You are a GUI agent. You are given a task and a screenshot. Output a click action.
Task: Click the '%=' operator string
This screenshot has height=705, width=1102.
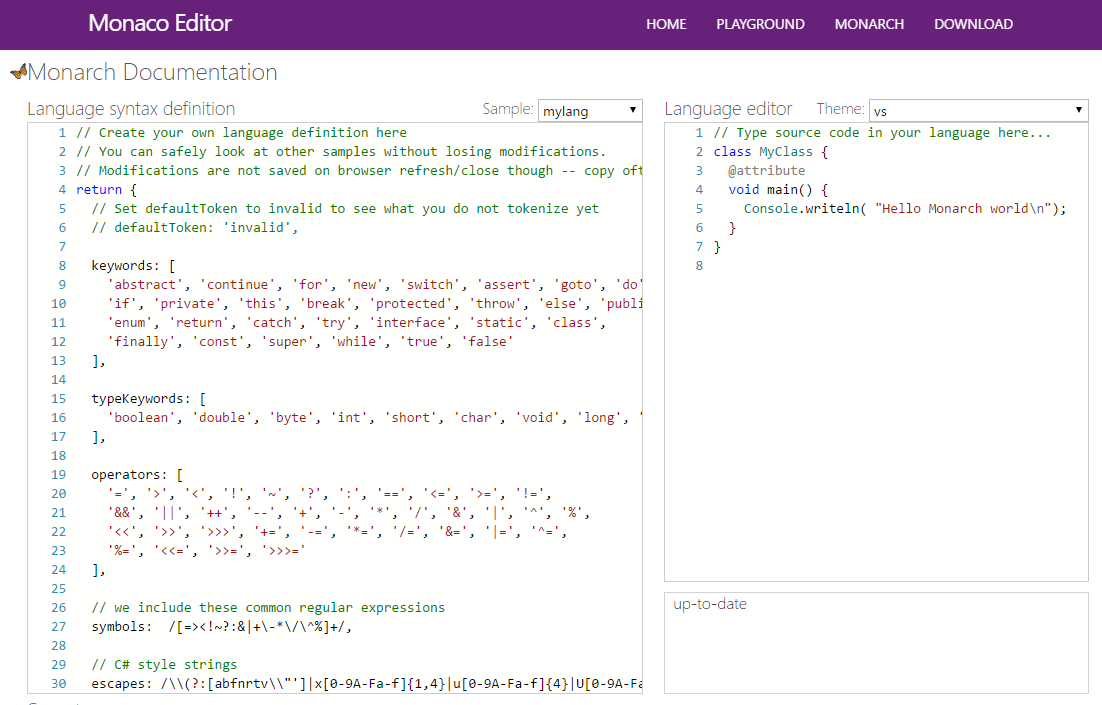tap(122, 550)
